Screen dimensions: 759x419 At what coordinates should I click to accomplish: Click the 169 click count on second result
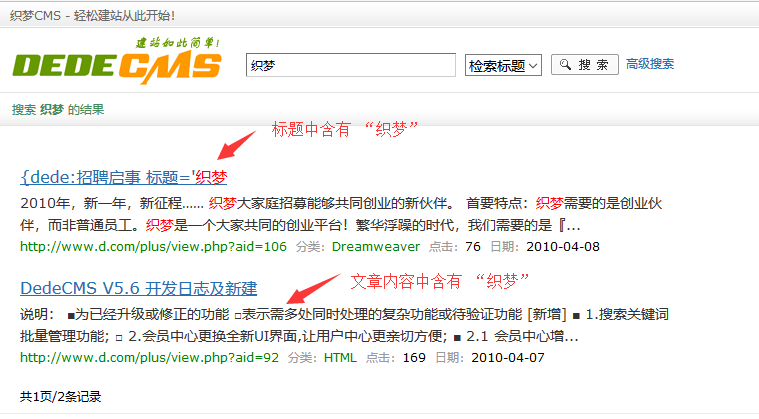coord(414,356)
